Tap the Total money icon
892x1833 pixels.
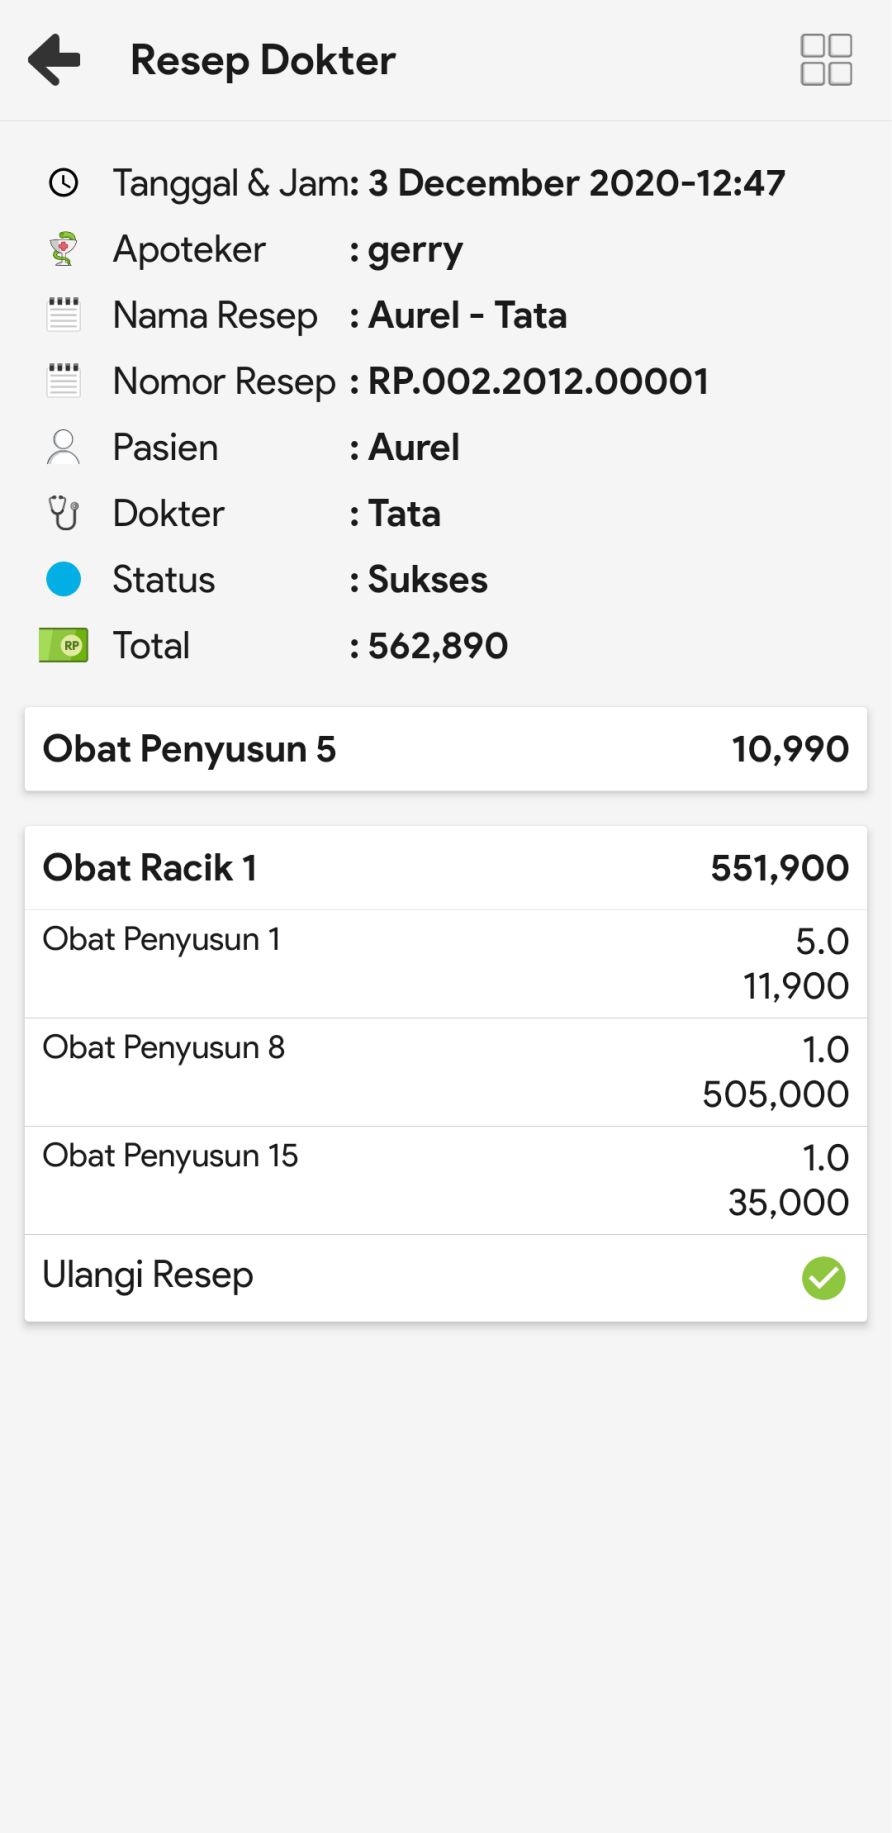(64, 645)
